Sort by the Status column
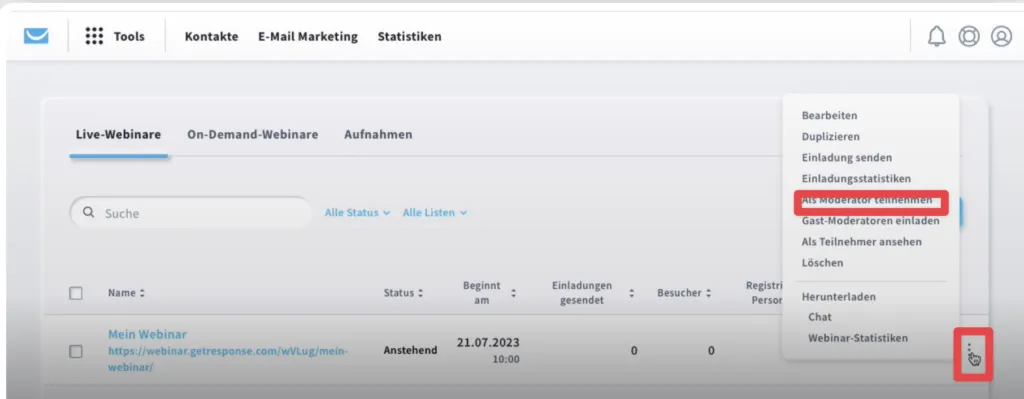 [x=403, y=293]
